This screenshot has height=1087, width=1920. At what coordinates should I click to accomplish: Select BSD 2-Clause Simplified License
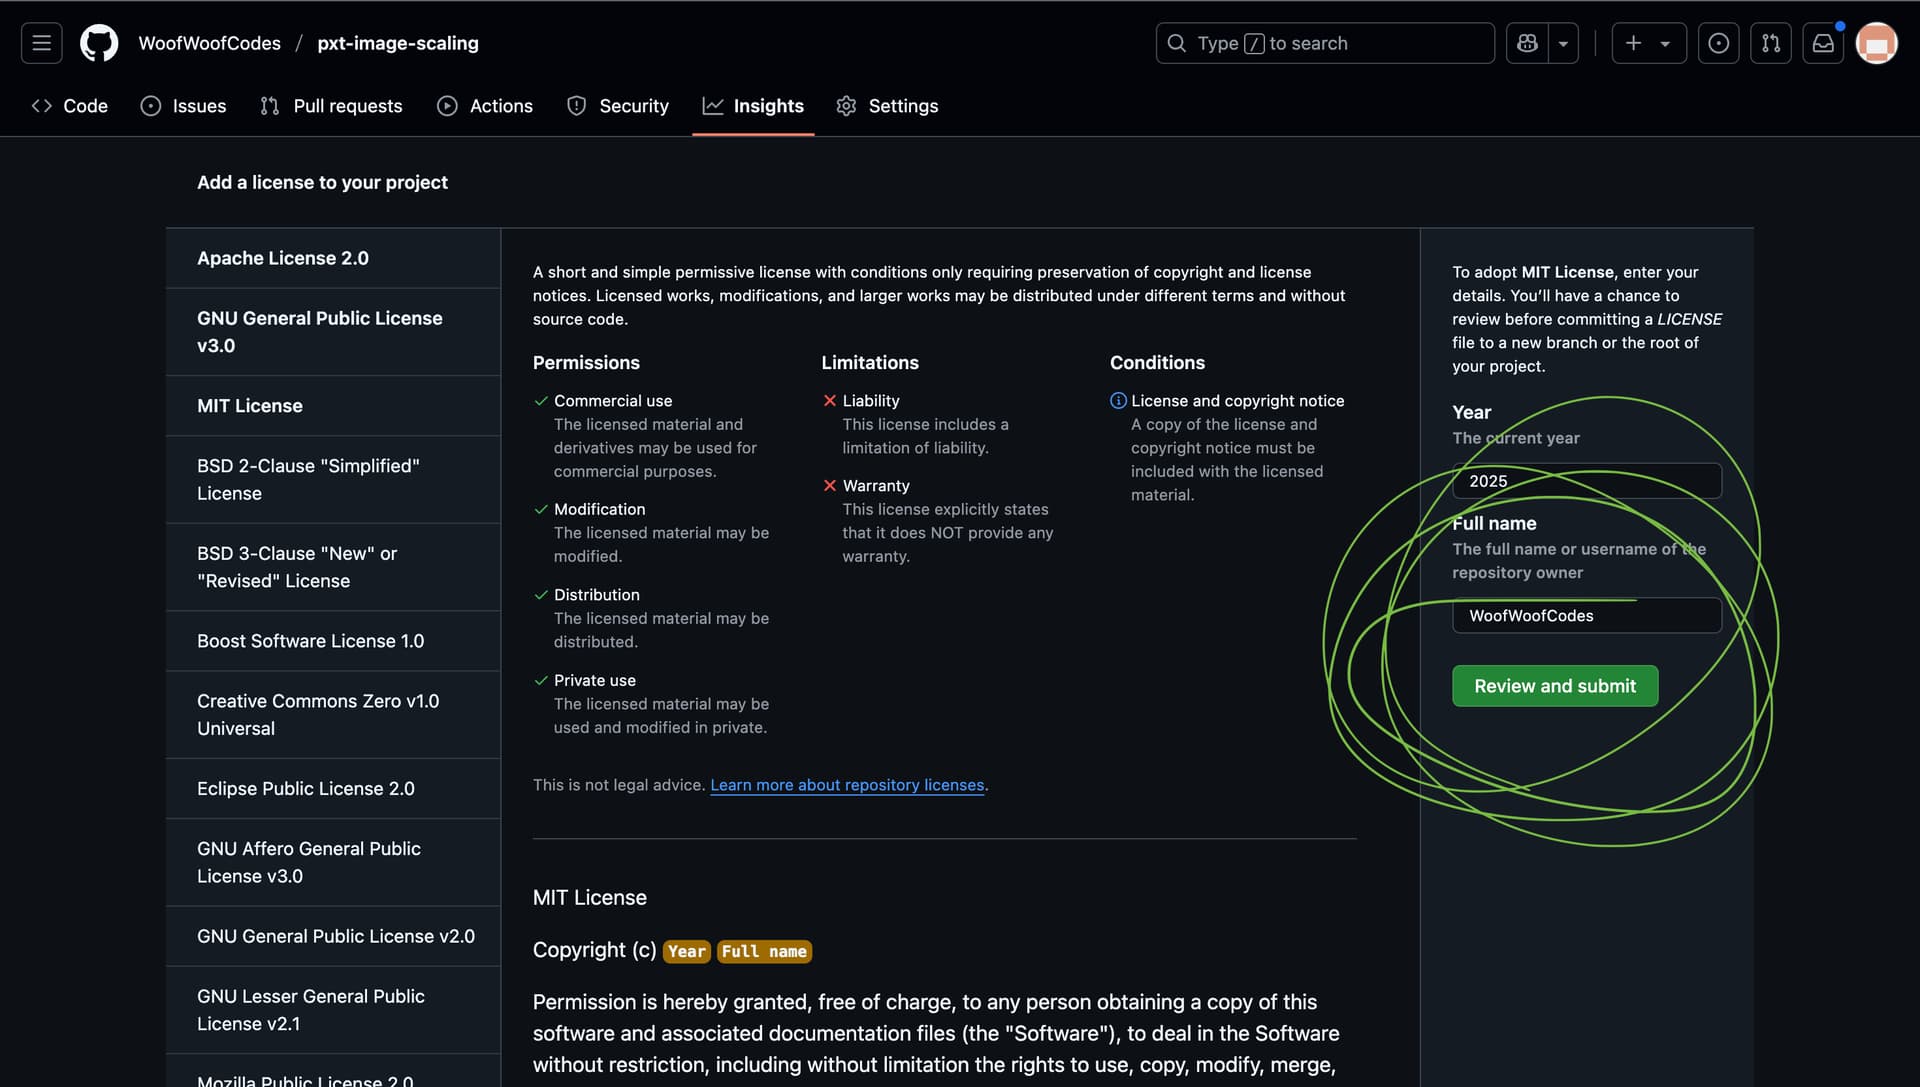[x=333, y=480]
